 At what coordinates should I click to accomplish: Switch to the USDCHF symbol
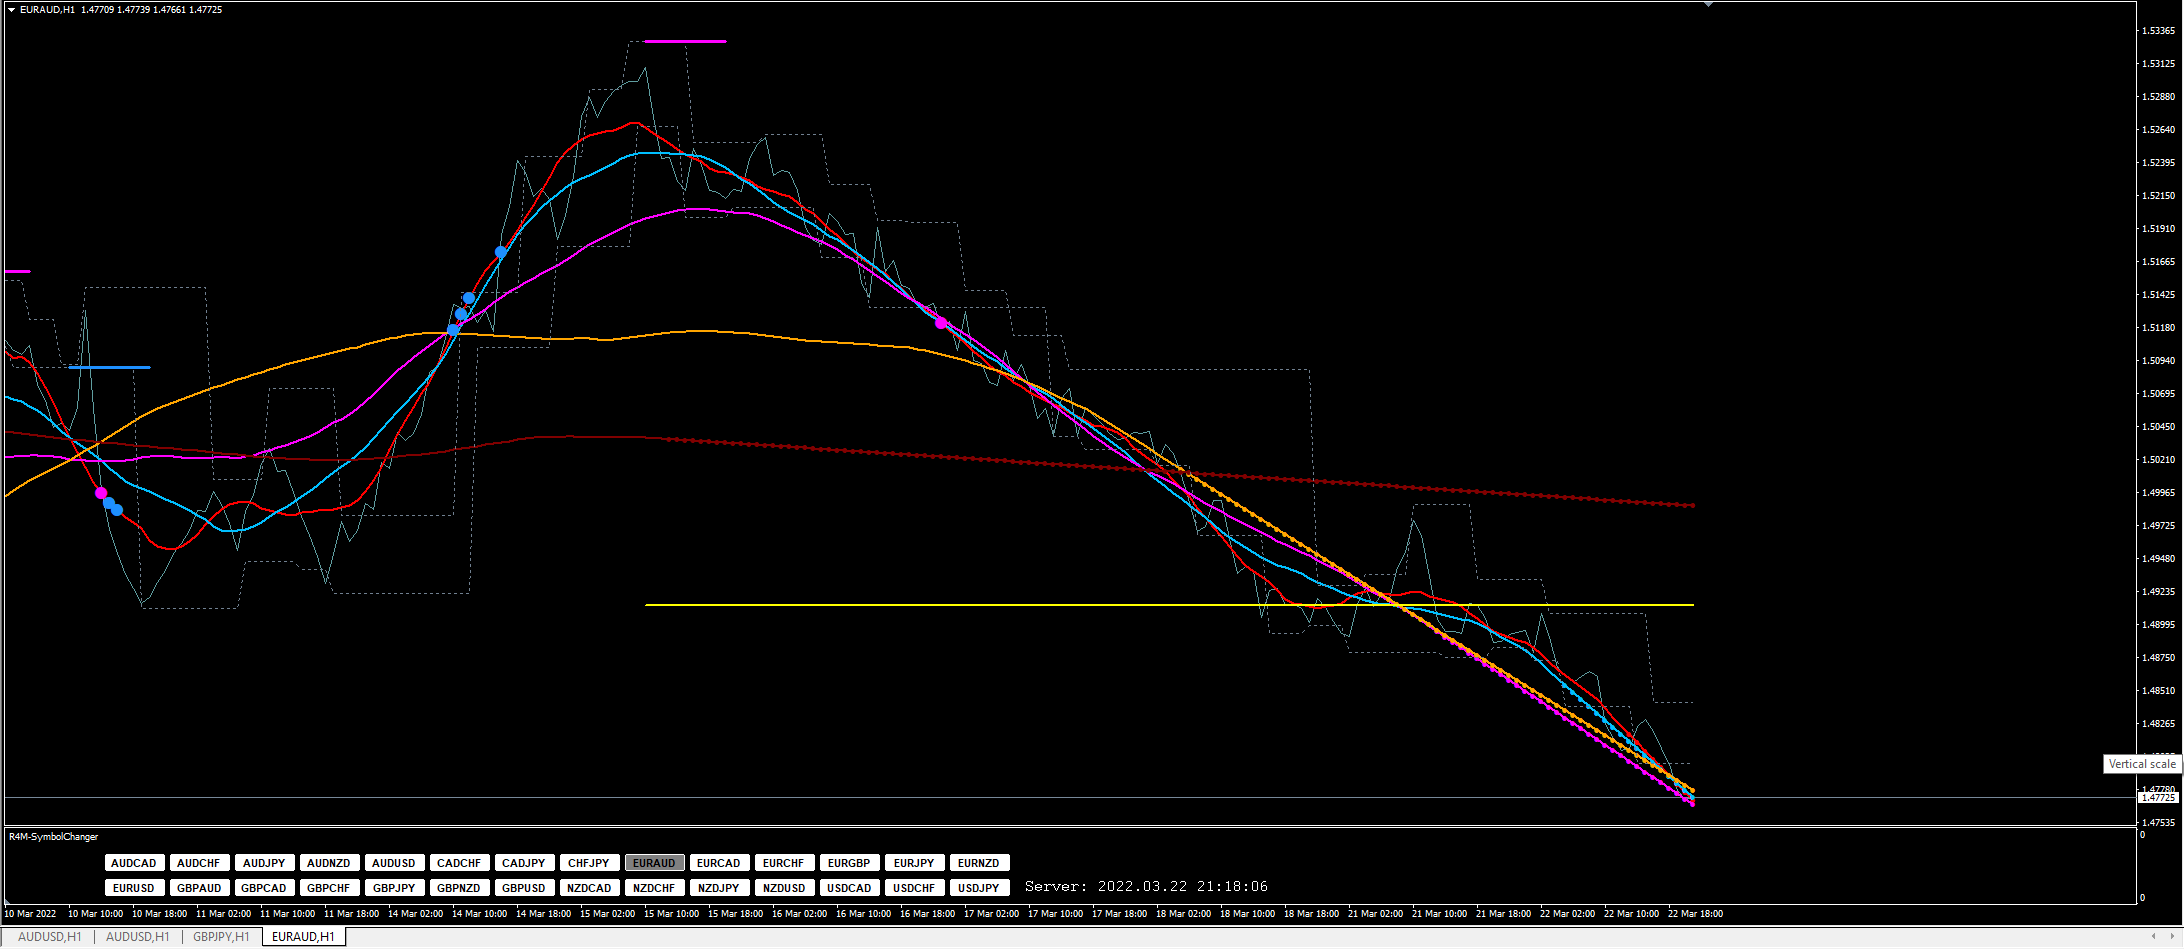click(914, 888)
